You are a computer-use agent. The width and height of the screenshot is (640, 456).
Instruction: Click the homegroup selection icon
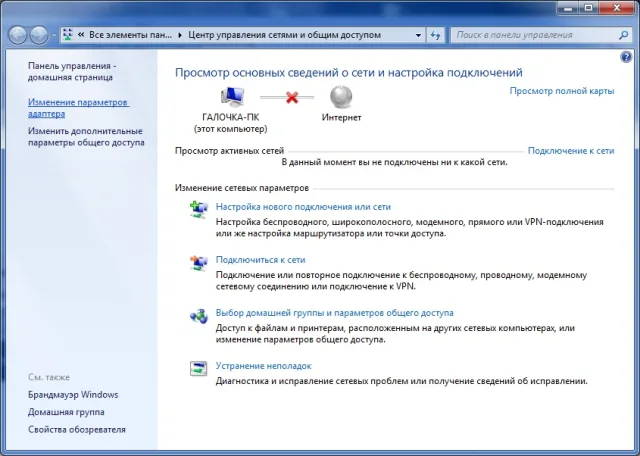pos(199,316)
